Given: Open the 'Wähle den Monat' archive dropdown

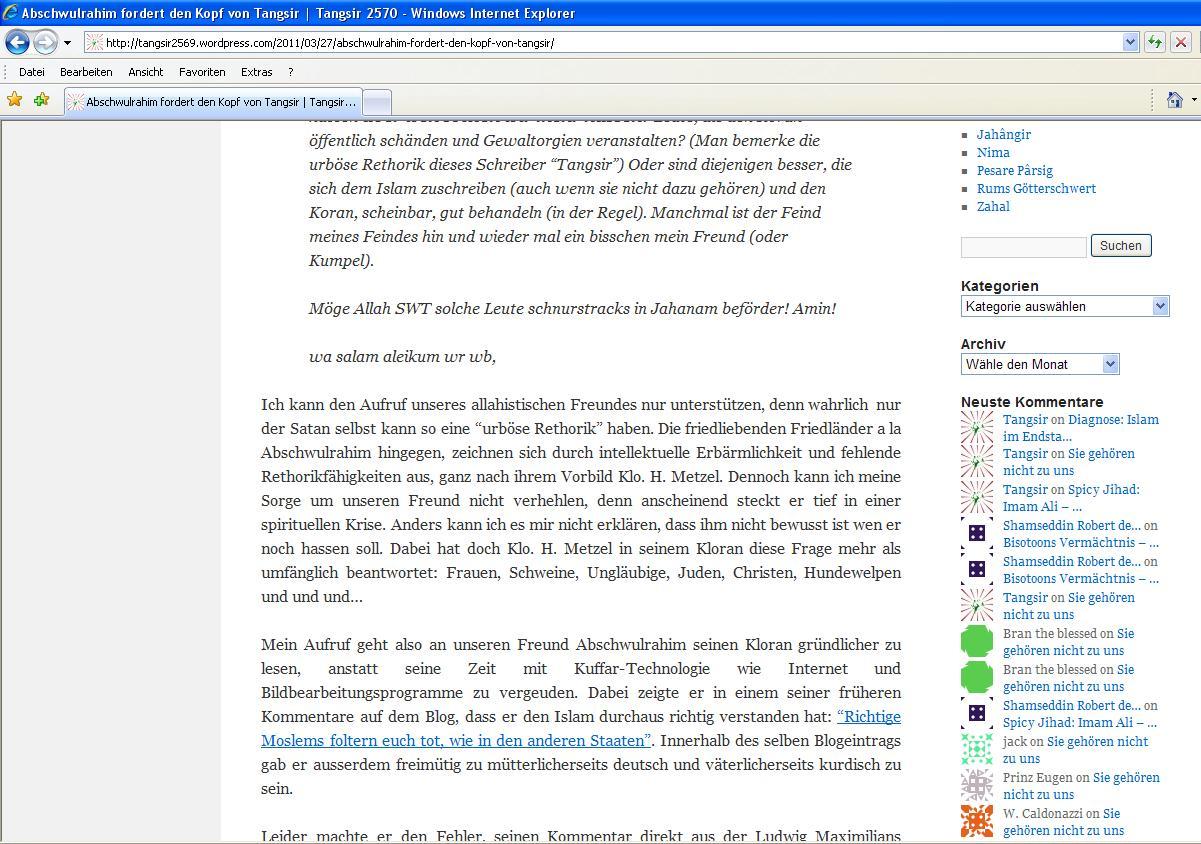Looking at the screenshot, I should click(x=1039, y=365).
